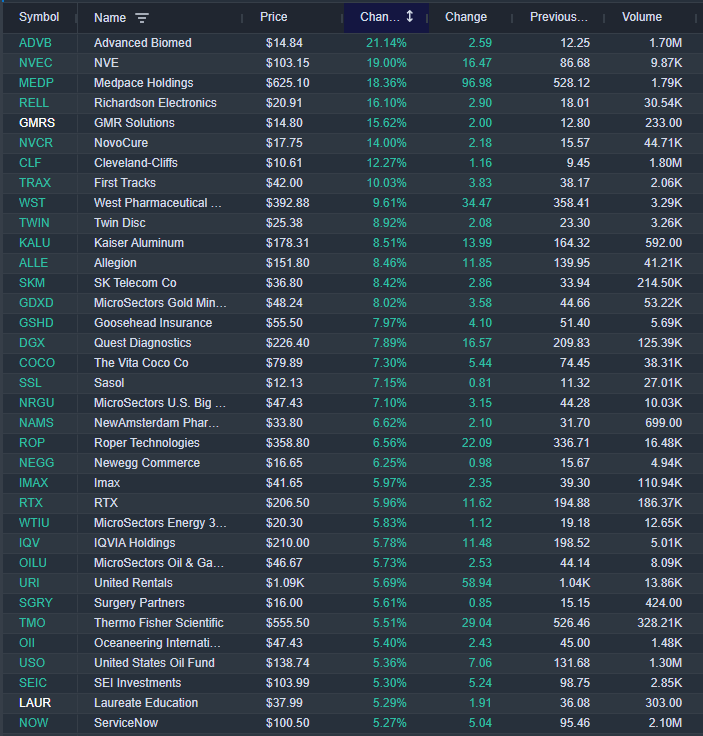This screenshot has width=703, height=736.
Task: Open NVEC ticker symbol
Action: (36, 63)
